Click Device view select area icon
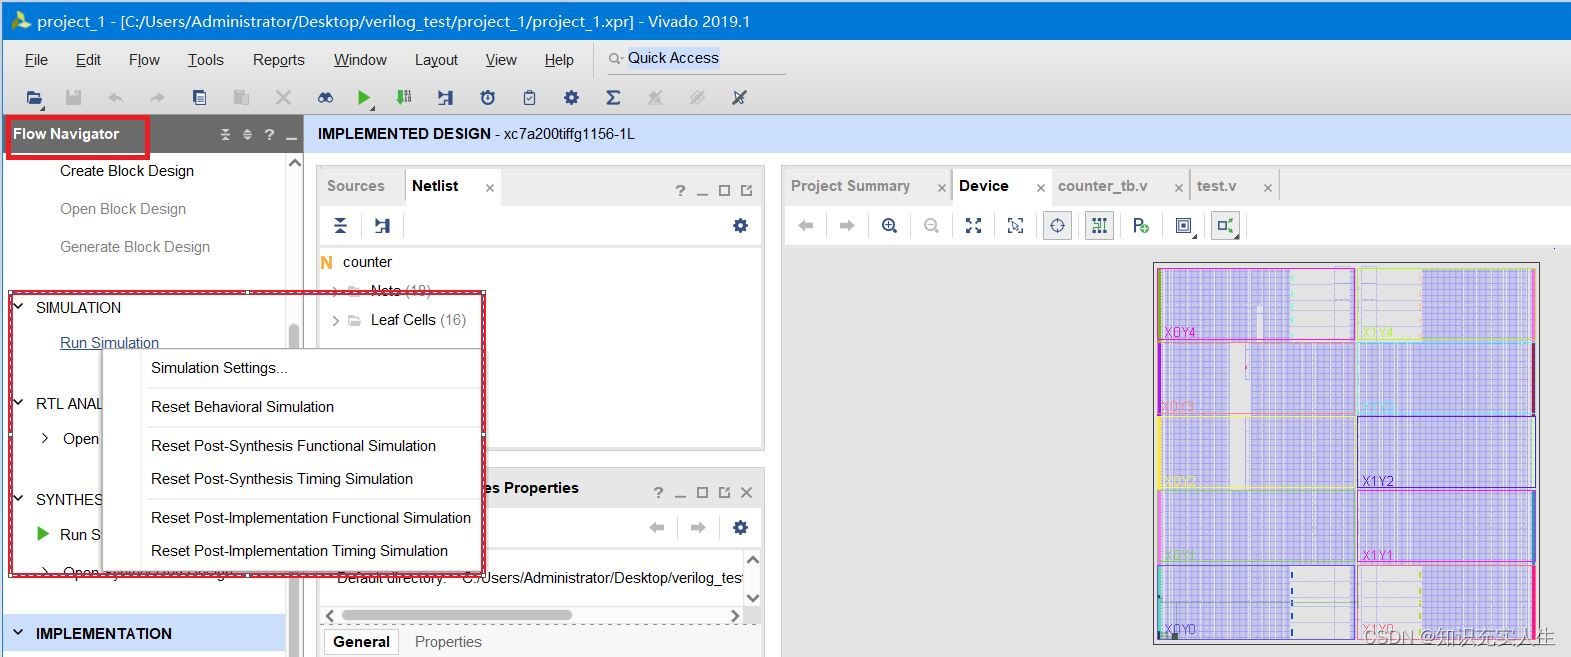 click(1015, 226)
